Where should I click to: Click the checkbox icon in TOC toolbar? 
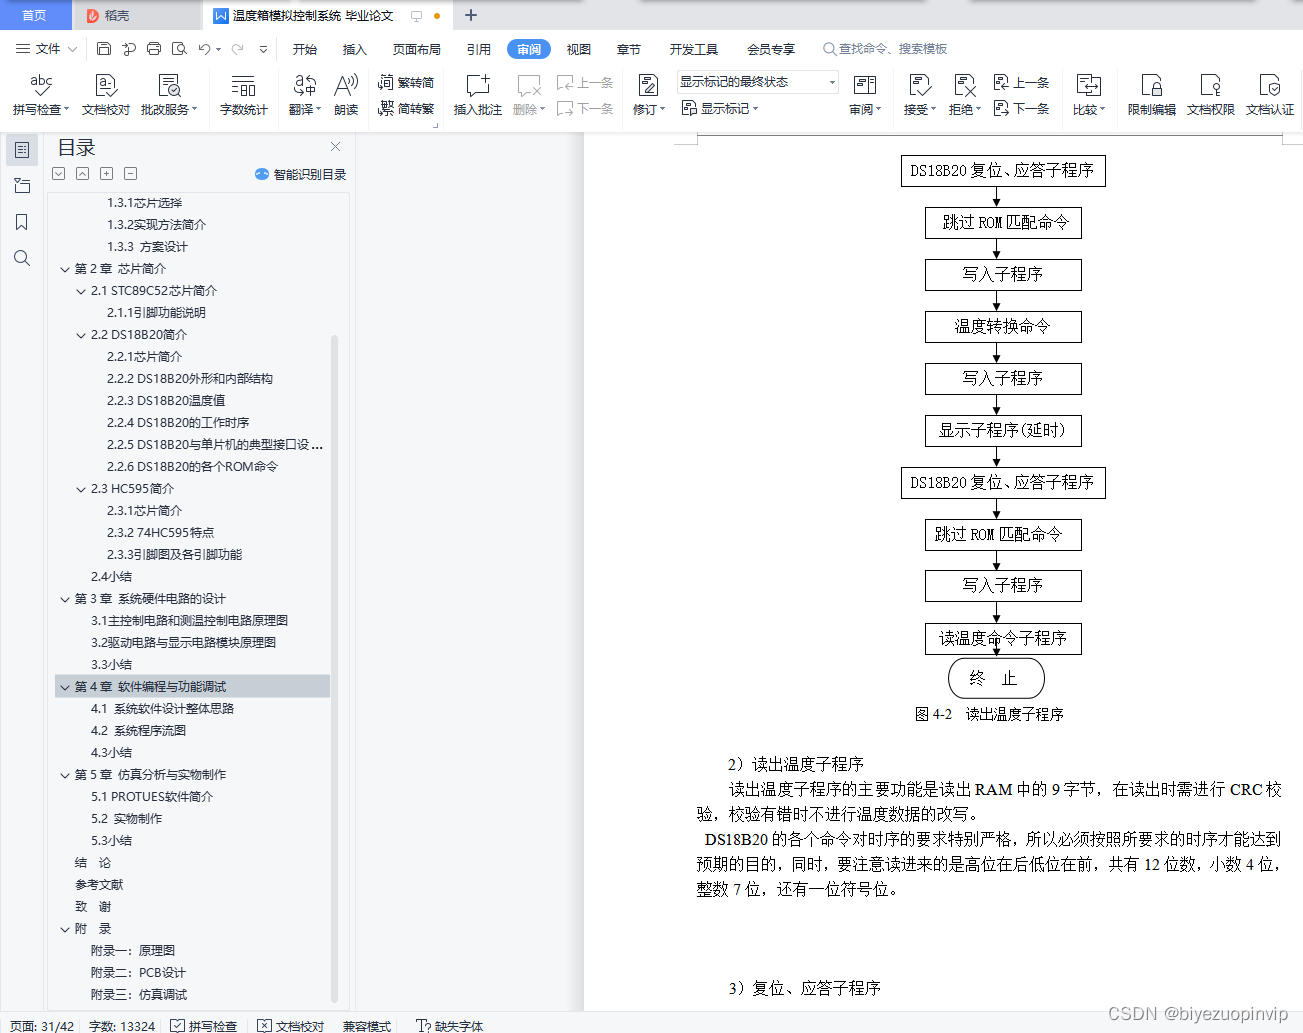point(58,173)
